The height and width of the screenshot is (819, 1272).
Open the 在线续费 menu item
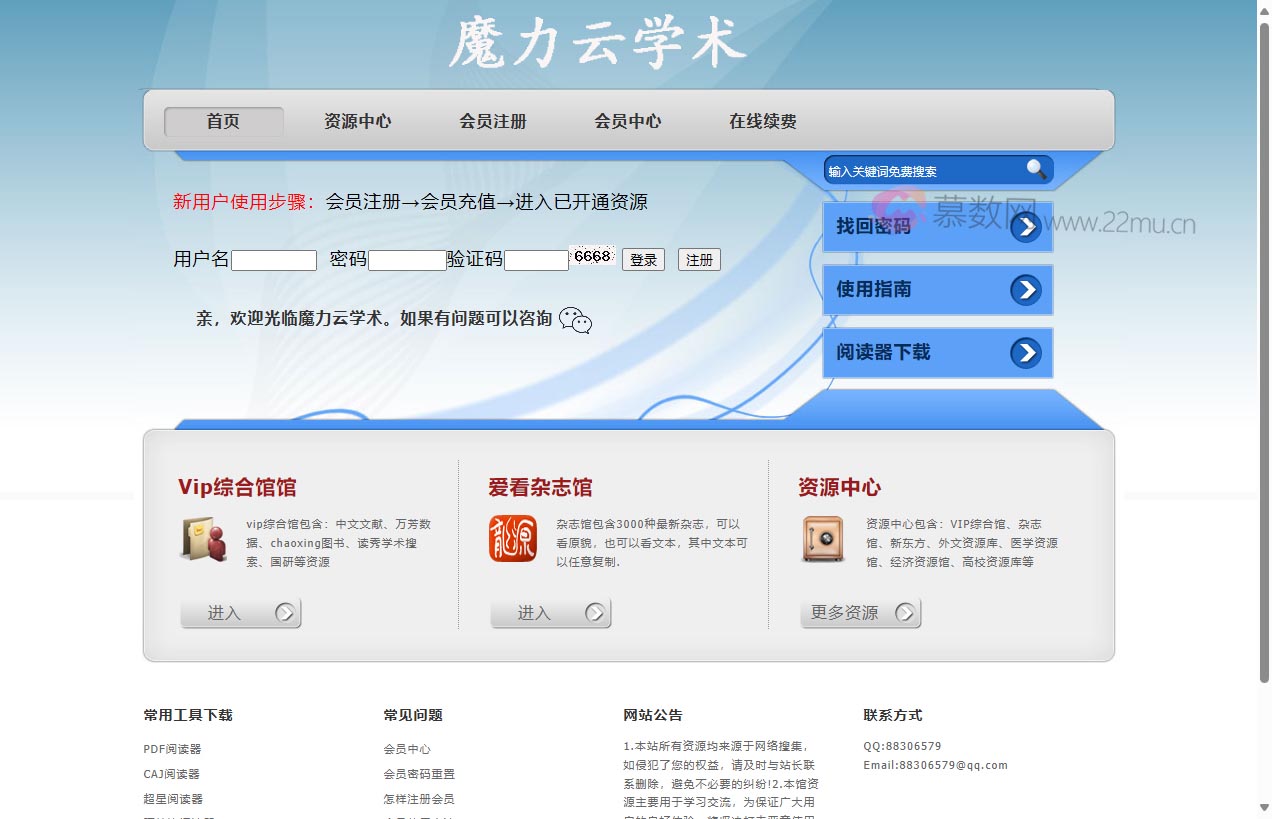tap(762, 121)
